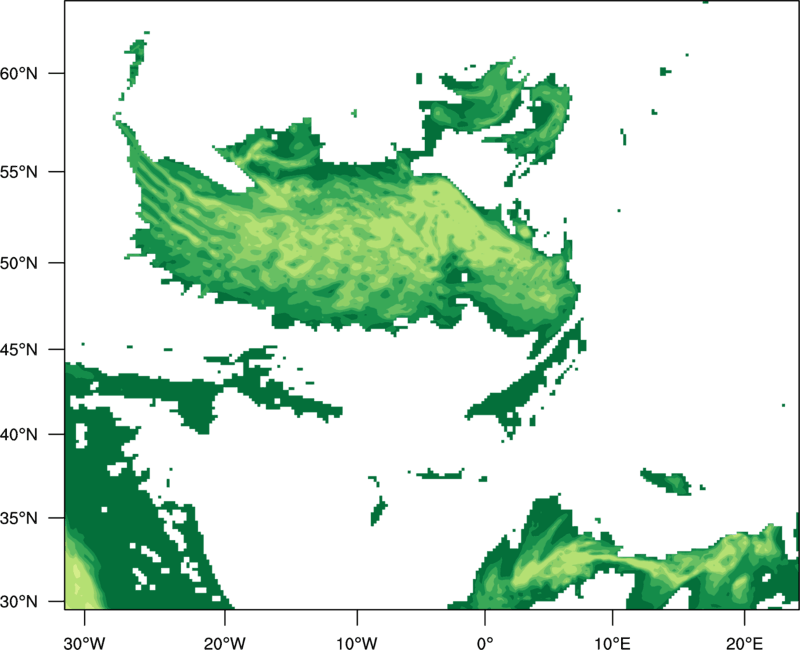The width and height of the screenshot is (800, 650).
Task: Click the 30°W longitude label
Action: [x=84, y=643]
